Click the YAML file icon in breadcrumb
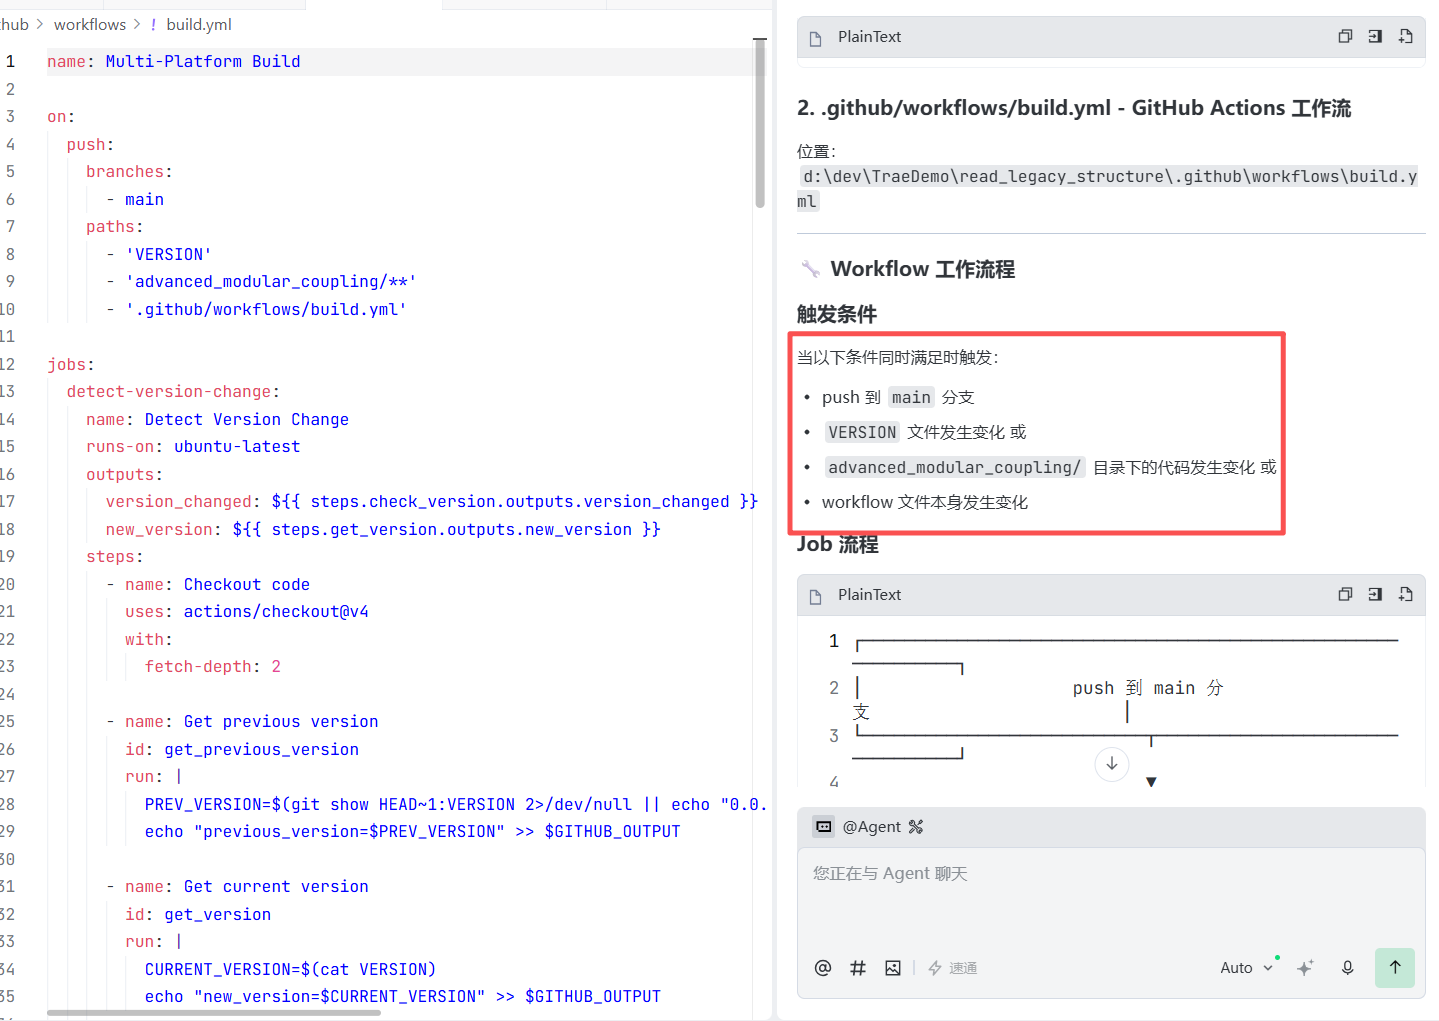 (153, 24)
